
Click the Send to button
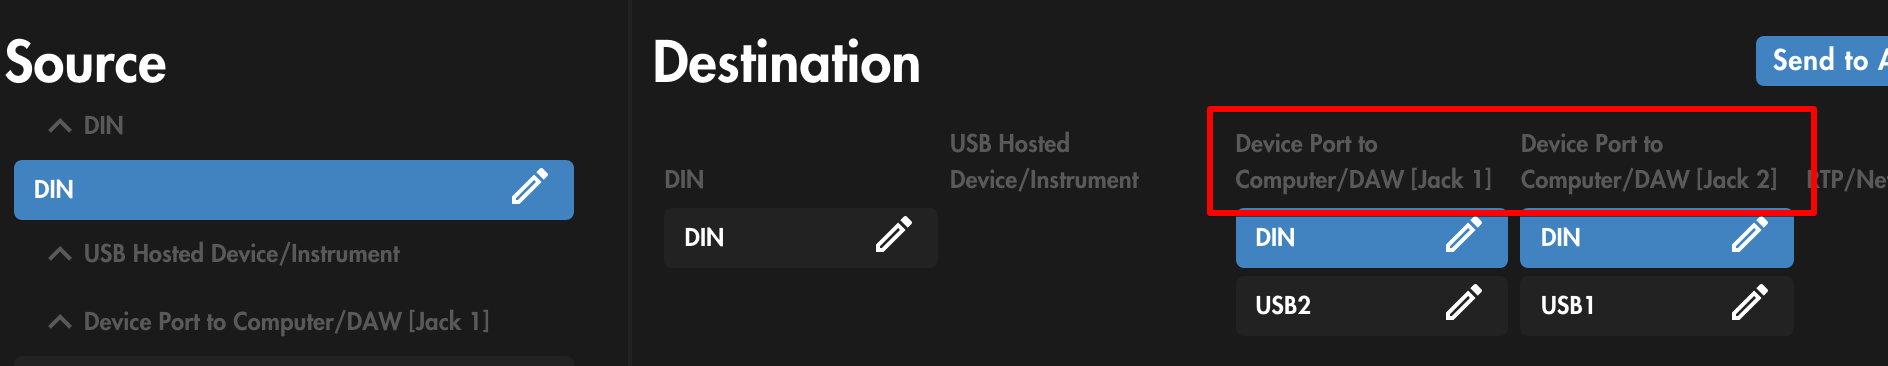click(1822, 61)
